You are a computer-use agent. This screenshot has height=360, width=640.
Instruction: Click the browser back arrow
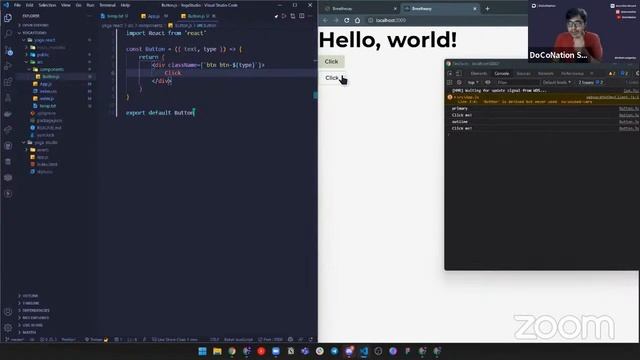tap(325, 20)
